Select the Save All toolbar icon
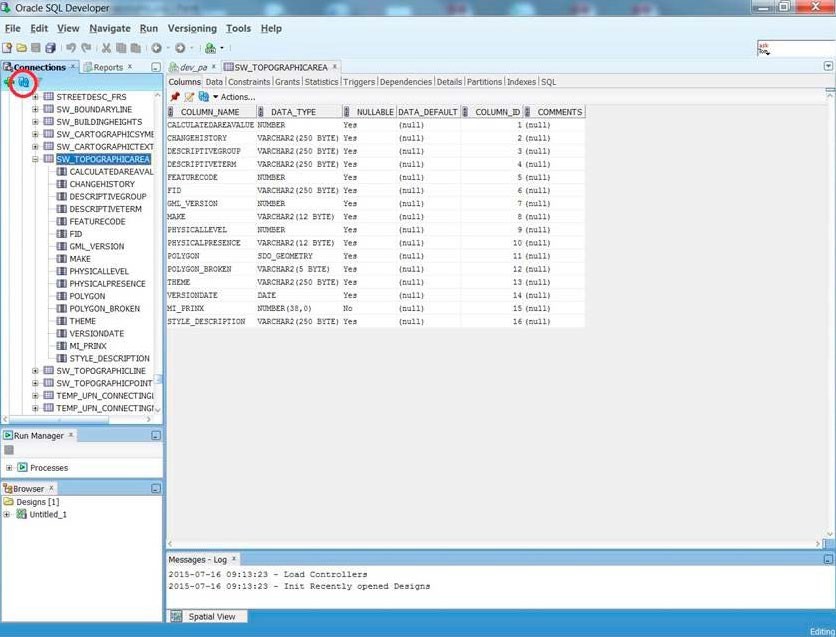 [x=48, y=47]
